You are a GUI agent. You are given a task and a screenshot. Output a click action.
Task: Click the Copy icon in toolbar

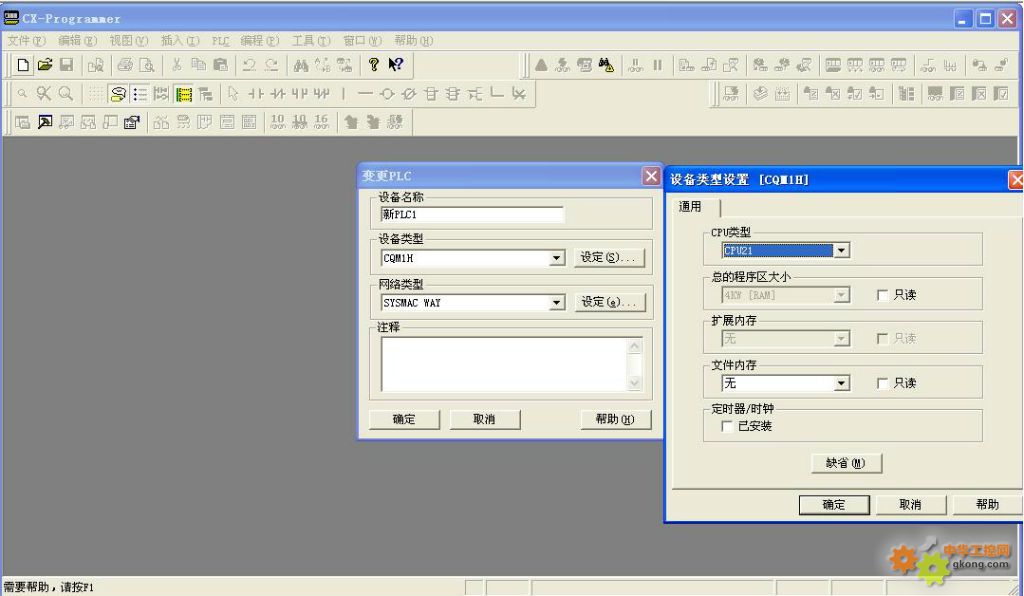click(199, 65)
